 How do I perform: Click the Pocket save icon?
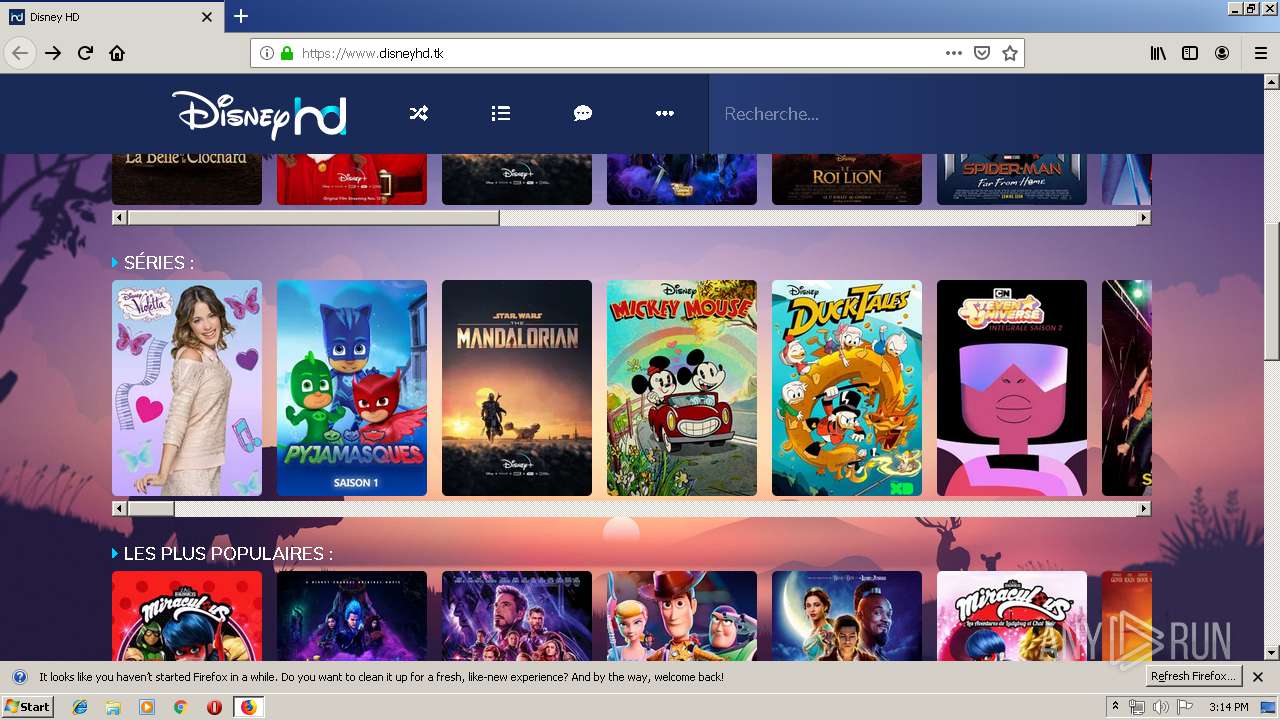click(x=982, y=53)
